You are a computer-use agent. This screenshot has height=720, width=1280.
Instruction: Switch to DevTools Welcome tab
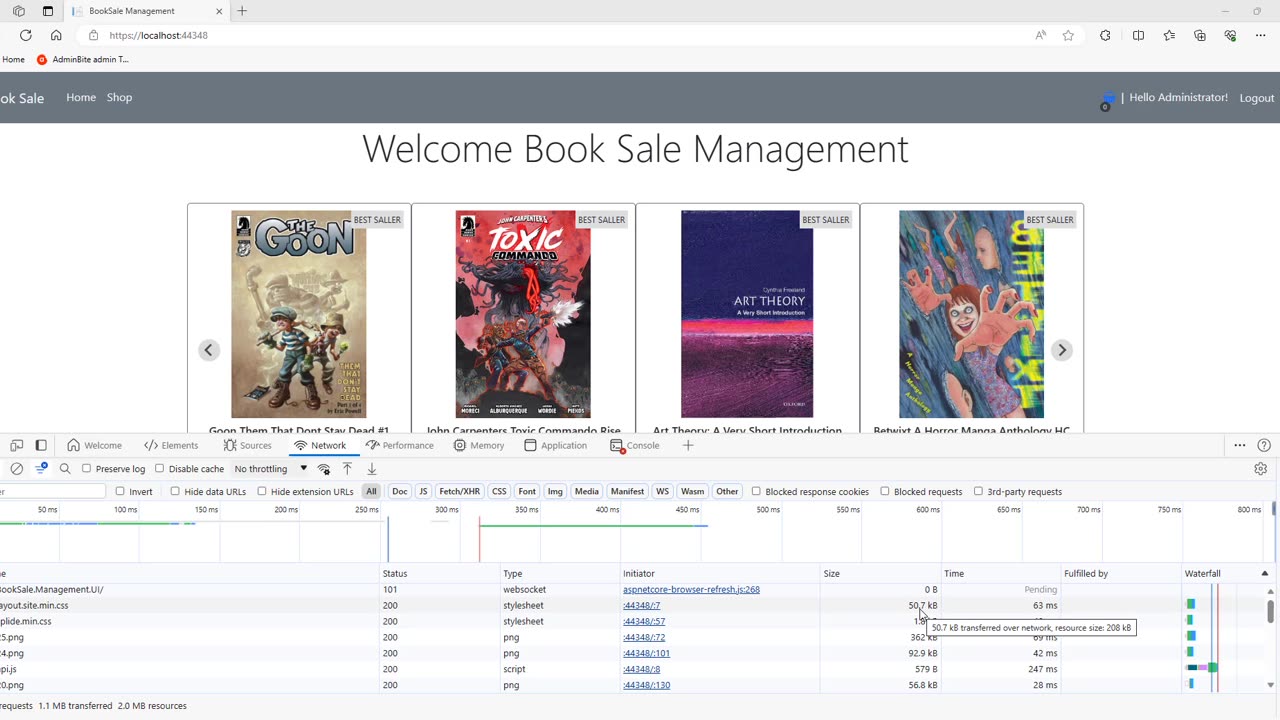tap(94, 445)
